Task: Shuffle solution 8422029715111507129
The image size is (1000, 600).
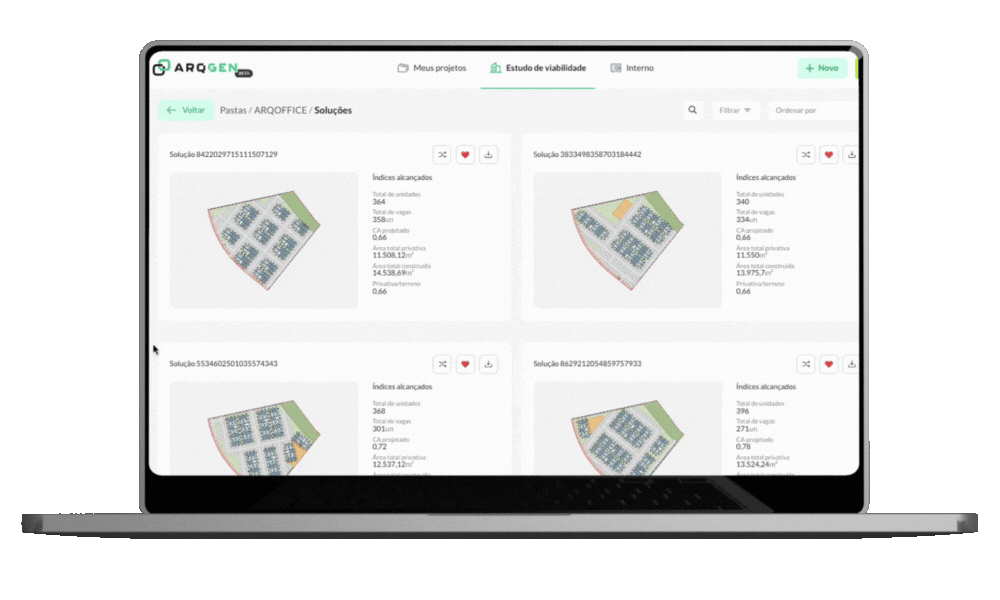Action: pos(442,155)
